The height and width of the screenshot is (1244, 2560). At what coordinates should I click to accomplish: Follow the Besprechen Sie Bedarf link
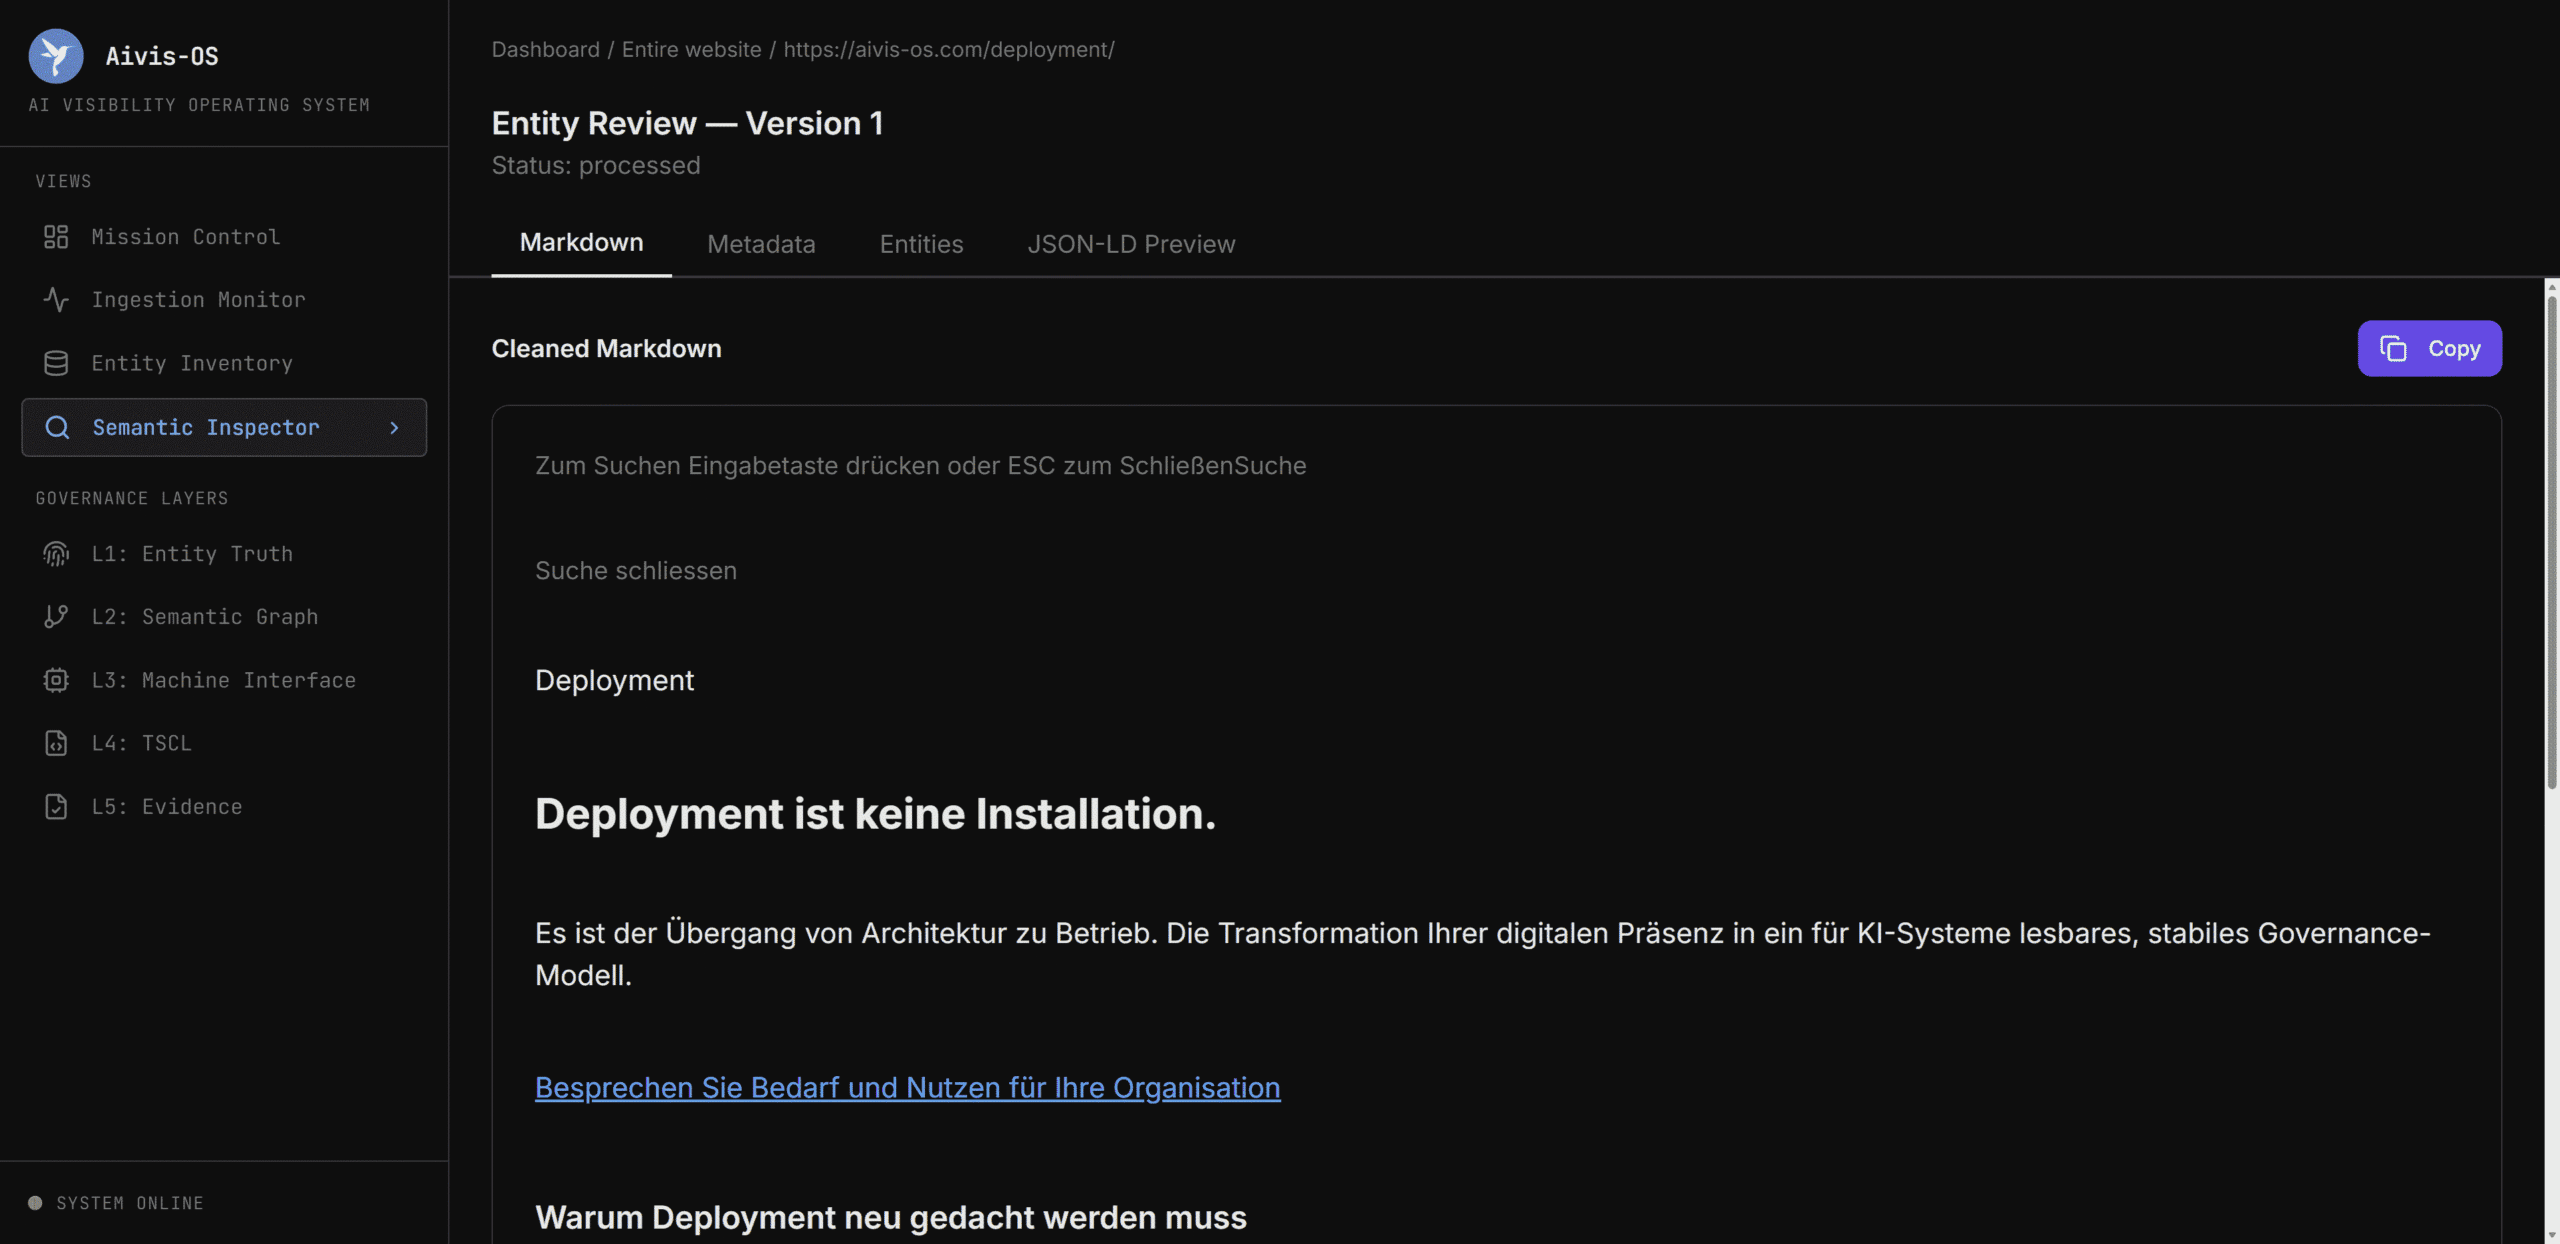(907, 1088)
